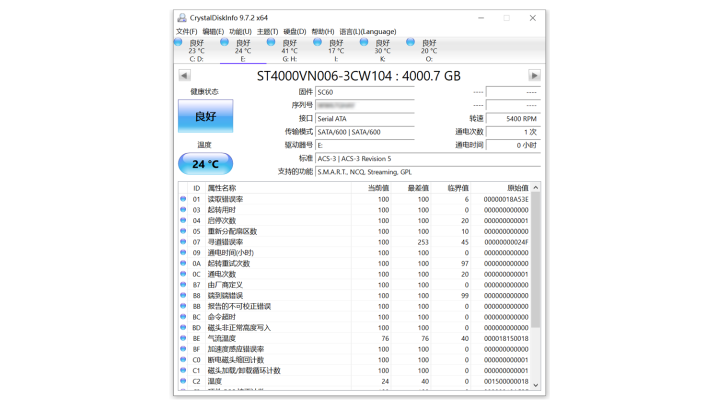Click the 属性名称 column header
The height and width of the screenshot is (411, 719).
pyautogui.click(x=278, y=188)
